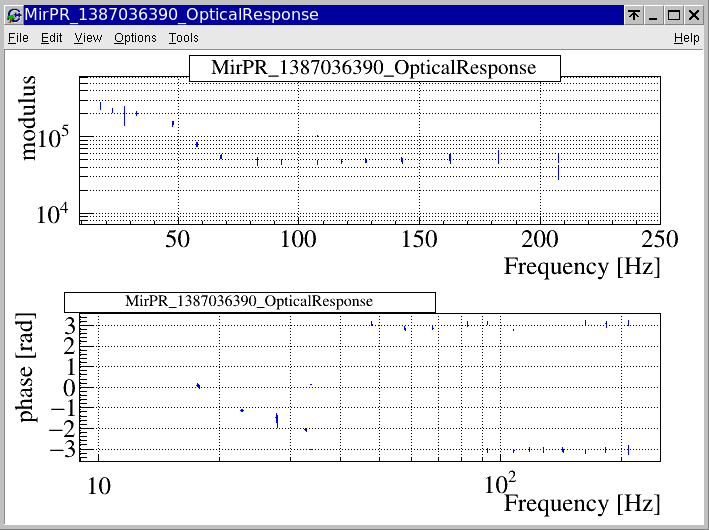
Task: Close the MirPR OpticalResponse window
Action: click(x=694, y=15)
